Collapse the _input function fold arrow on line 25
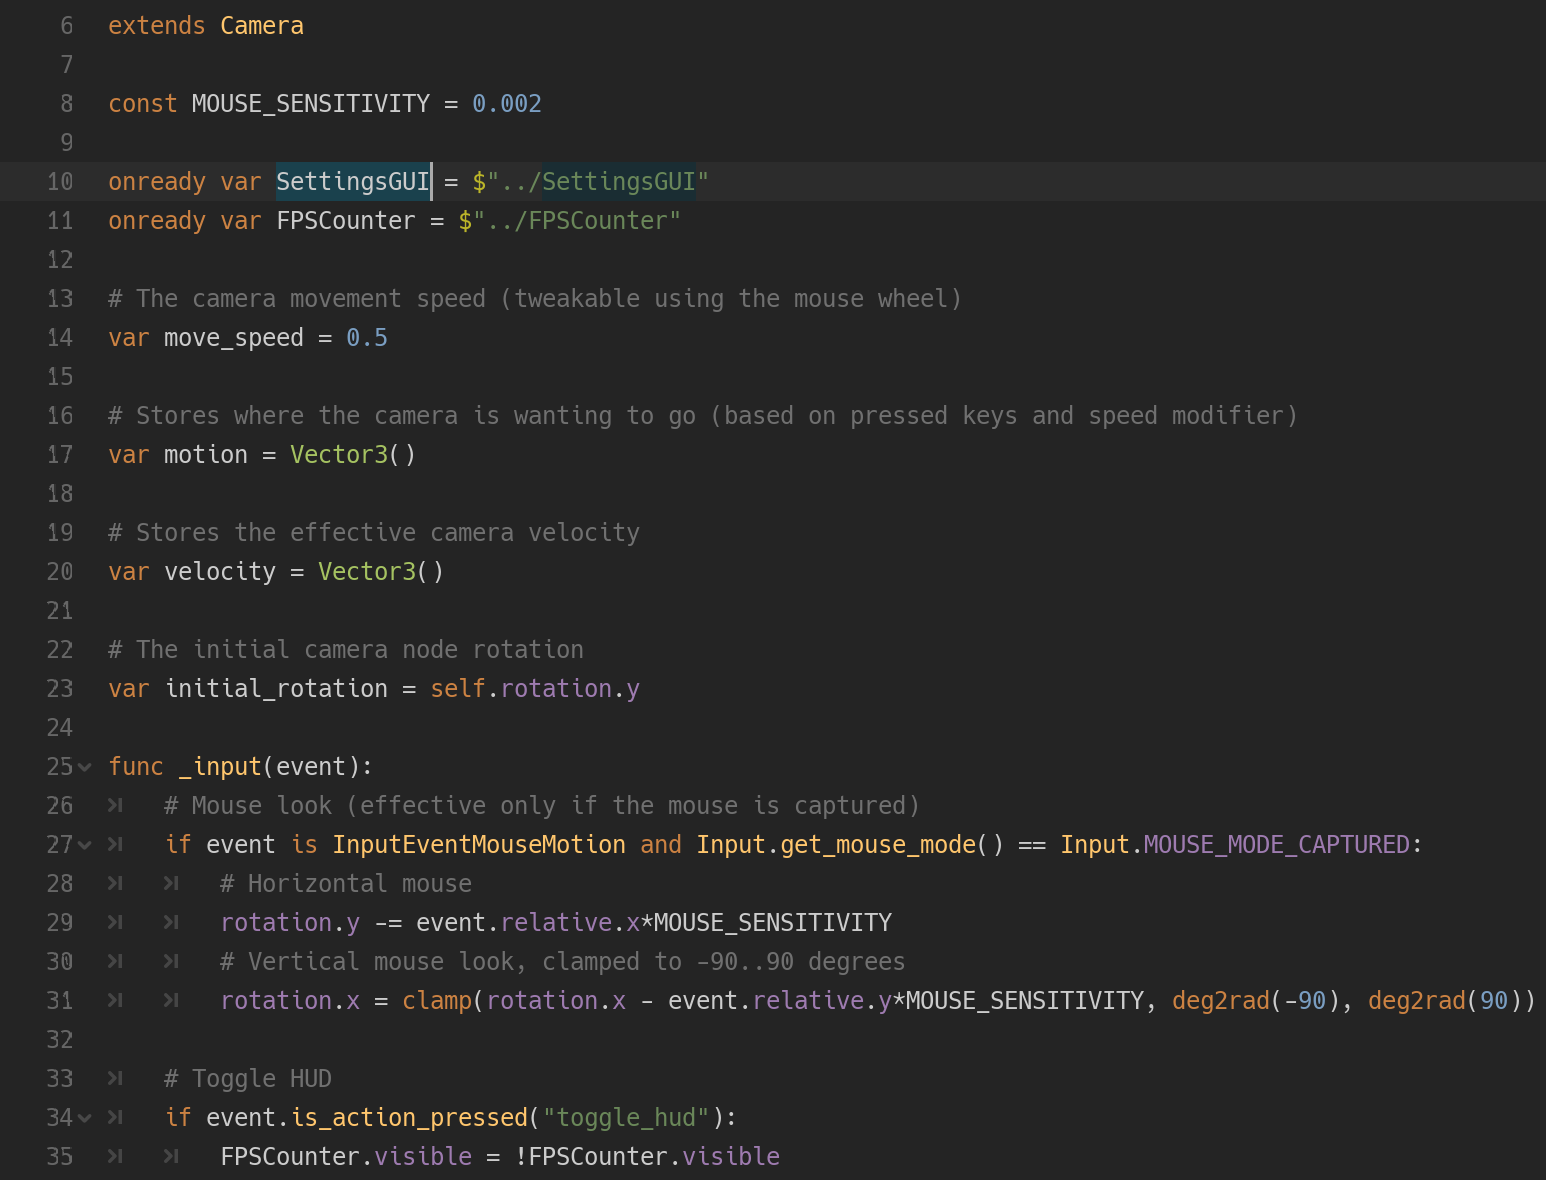This screenshot has width=1546, height=1180. click(85, 767)
